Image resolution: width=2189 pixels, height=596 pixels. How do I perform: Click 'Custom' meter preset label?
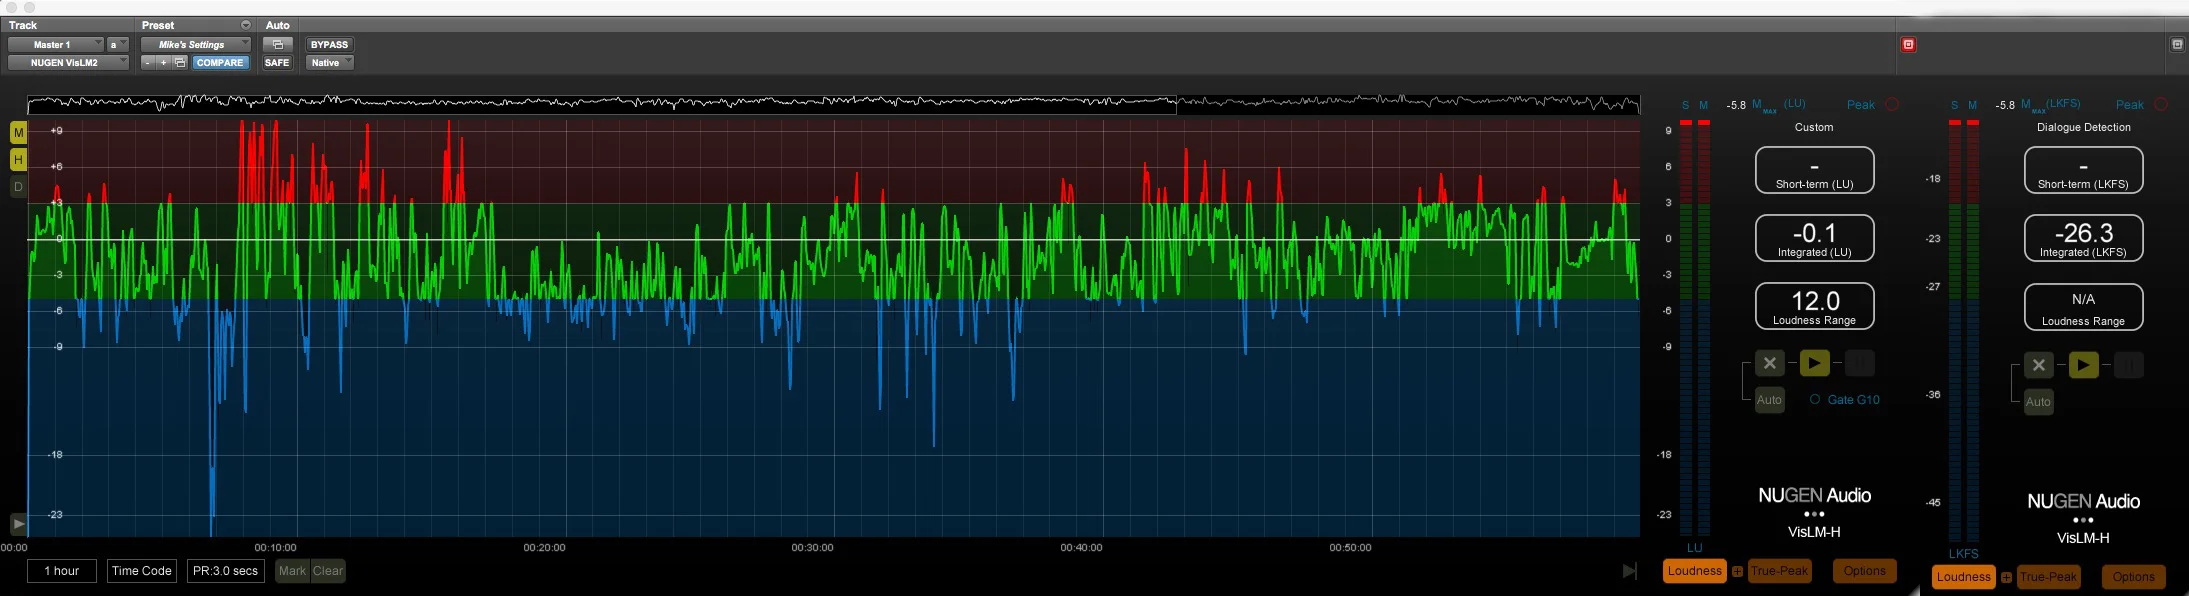point(1814,128)
